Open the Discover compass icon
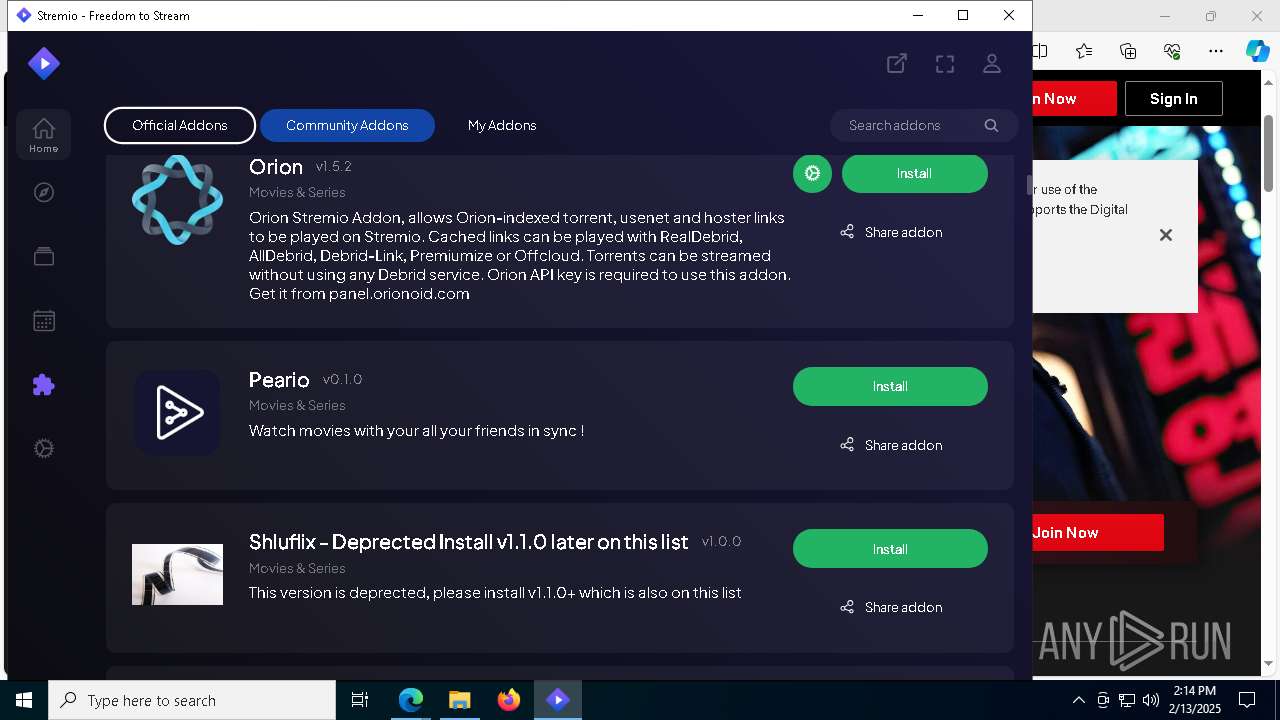1280x720 pixels. coord(44,193)
